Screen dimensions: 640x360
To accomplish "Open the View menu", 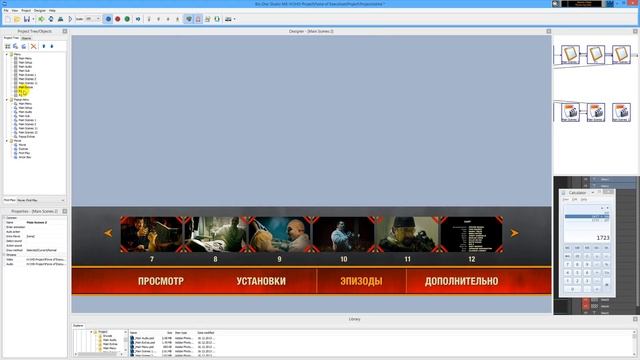I will tap(15, 10).
